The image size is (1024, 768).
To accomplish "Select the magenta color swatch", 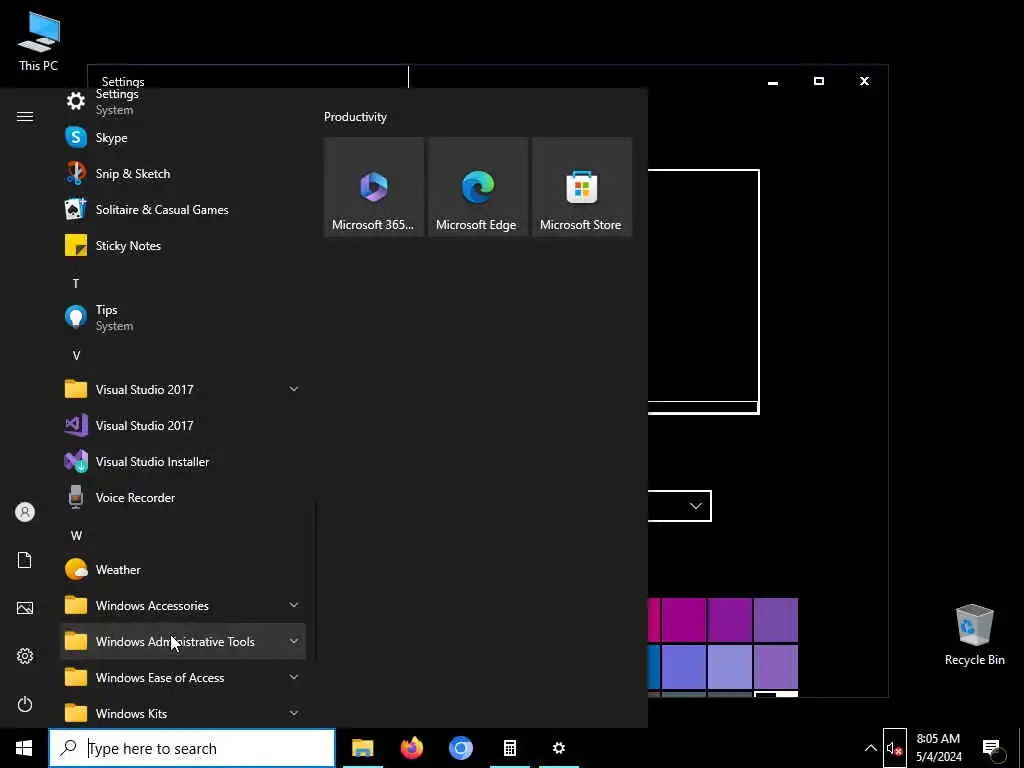I will tap(683, 620).
